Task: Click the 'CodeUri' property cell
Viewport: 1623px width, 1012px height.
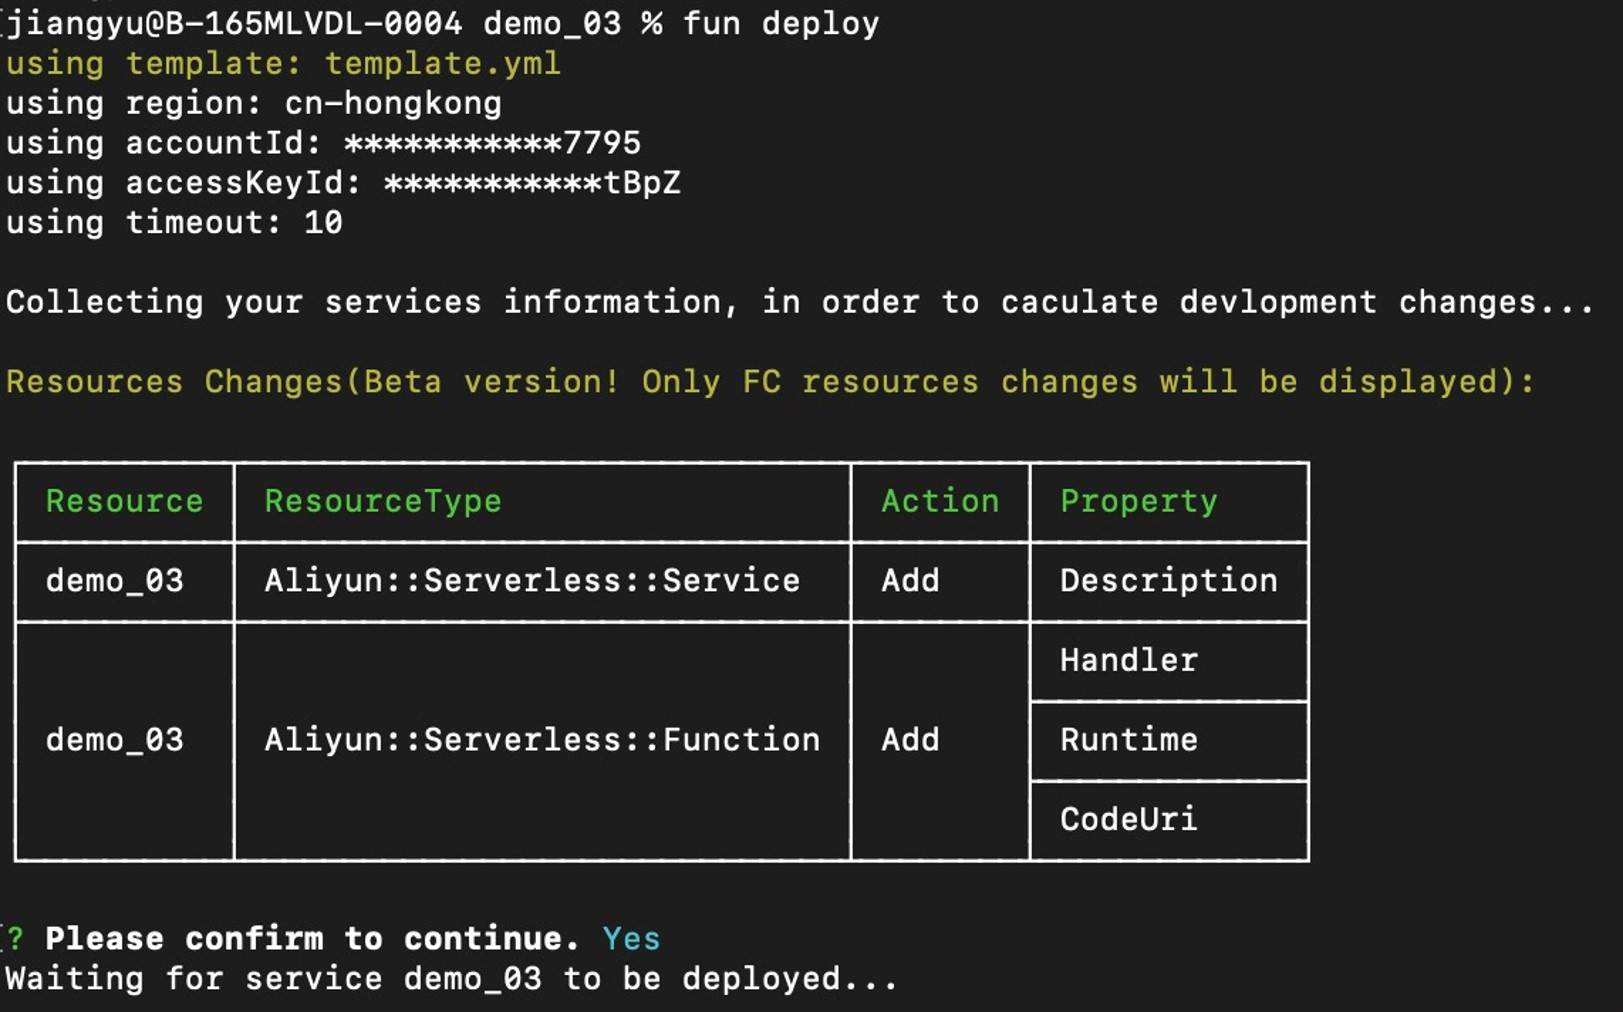Action: pyautogui.click(x=1128, y=819)
